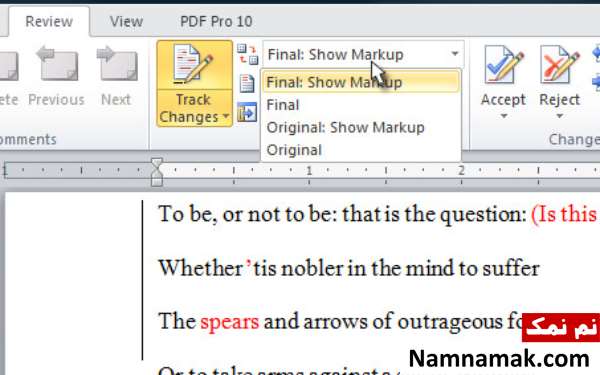Click the text 'To be, or not to be'
Viewport: 600px width, 375px height.
click(x=245, y=214)
